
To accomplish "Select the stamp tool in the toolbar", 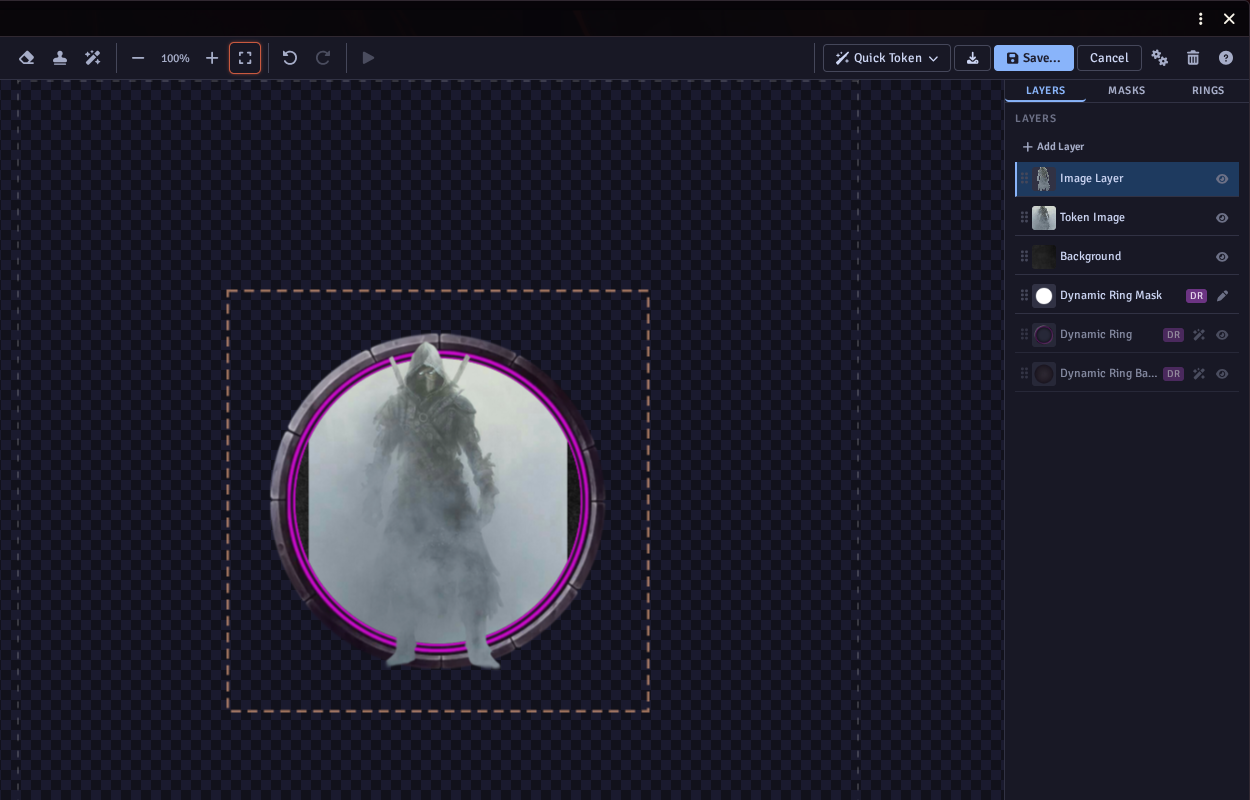I will (x=60, y=58).
